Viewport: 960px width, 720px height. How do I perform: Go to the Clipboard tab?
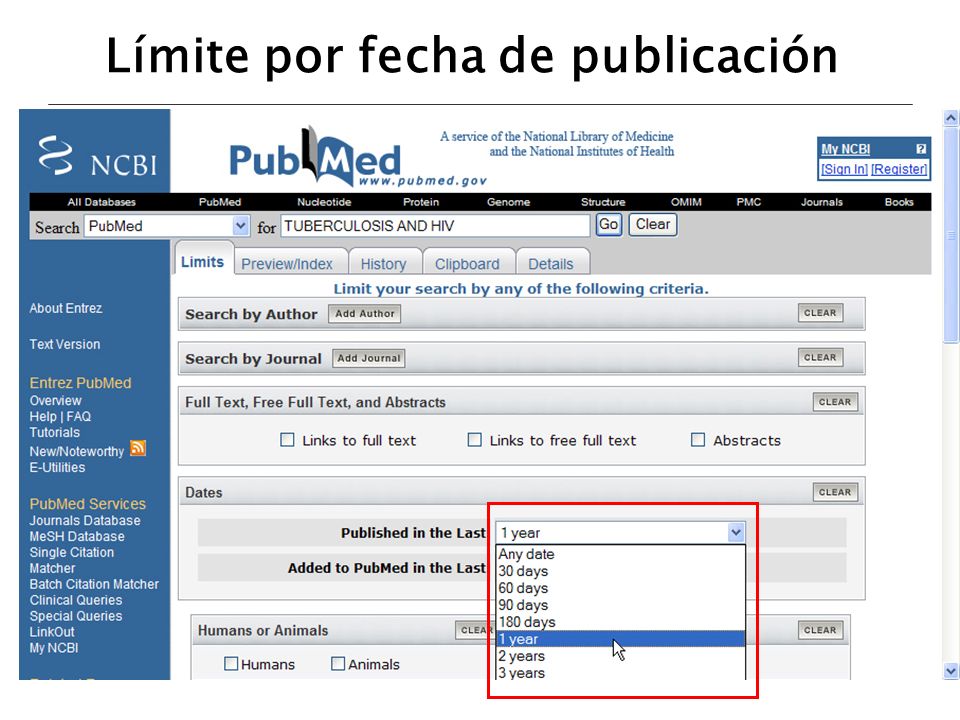467,264
